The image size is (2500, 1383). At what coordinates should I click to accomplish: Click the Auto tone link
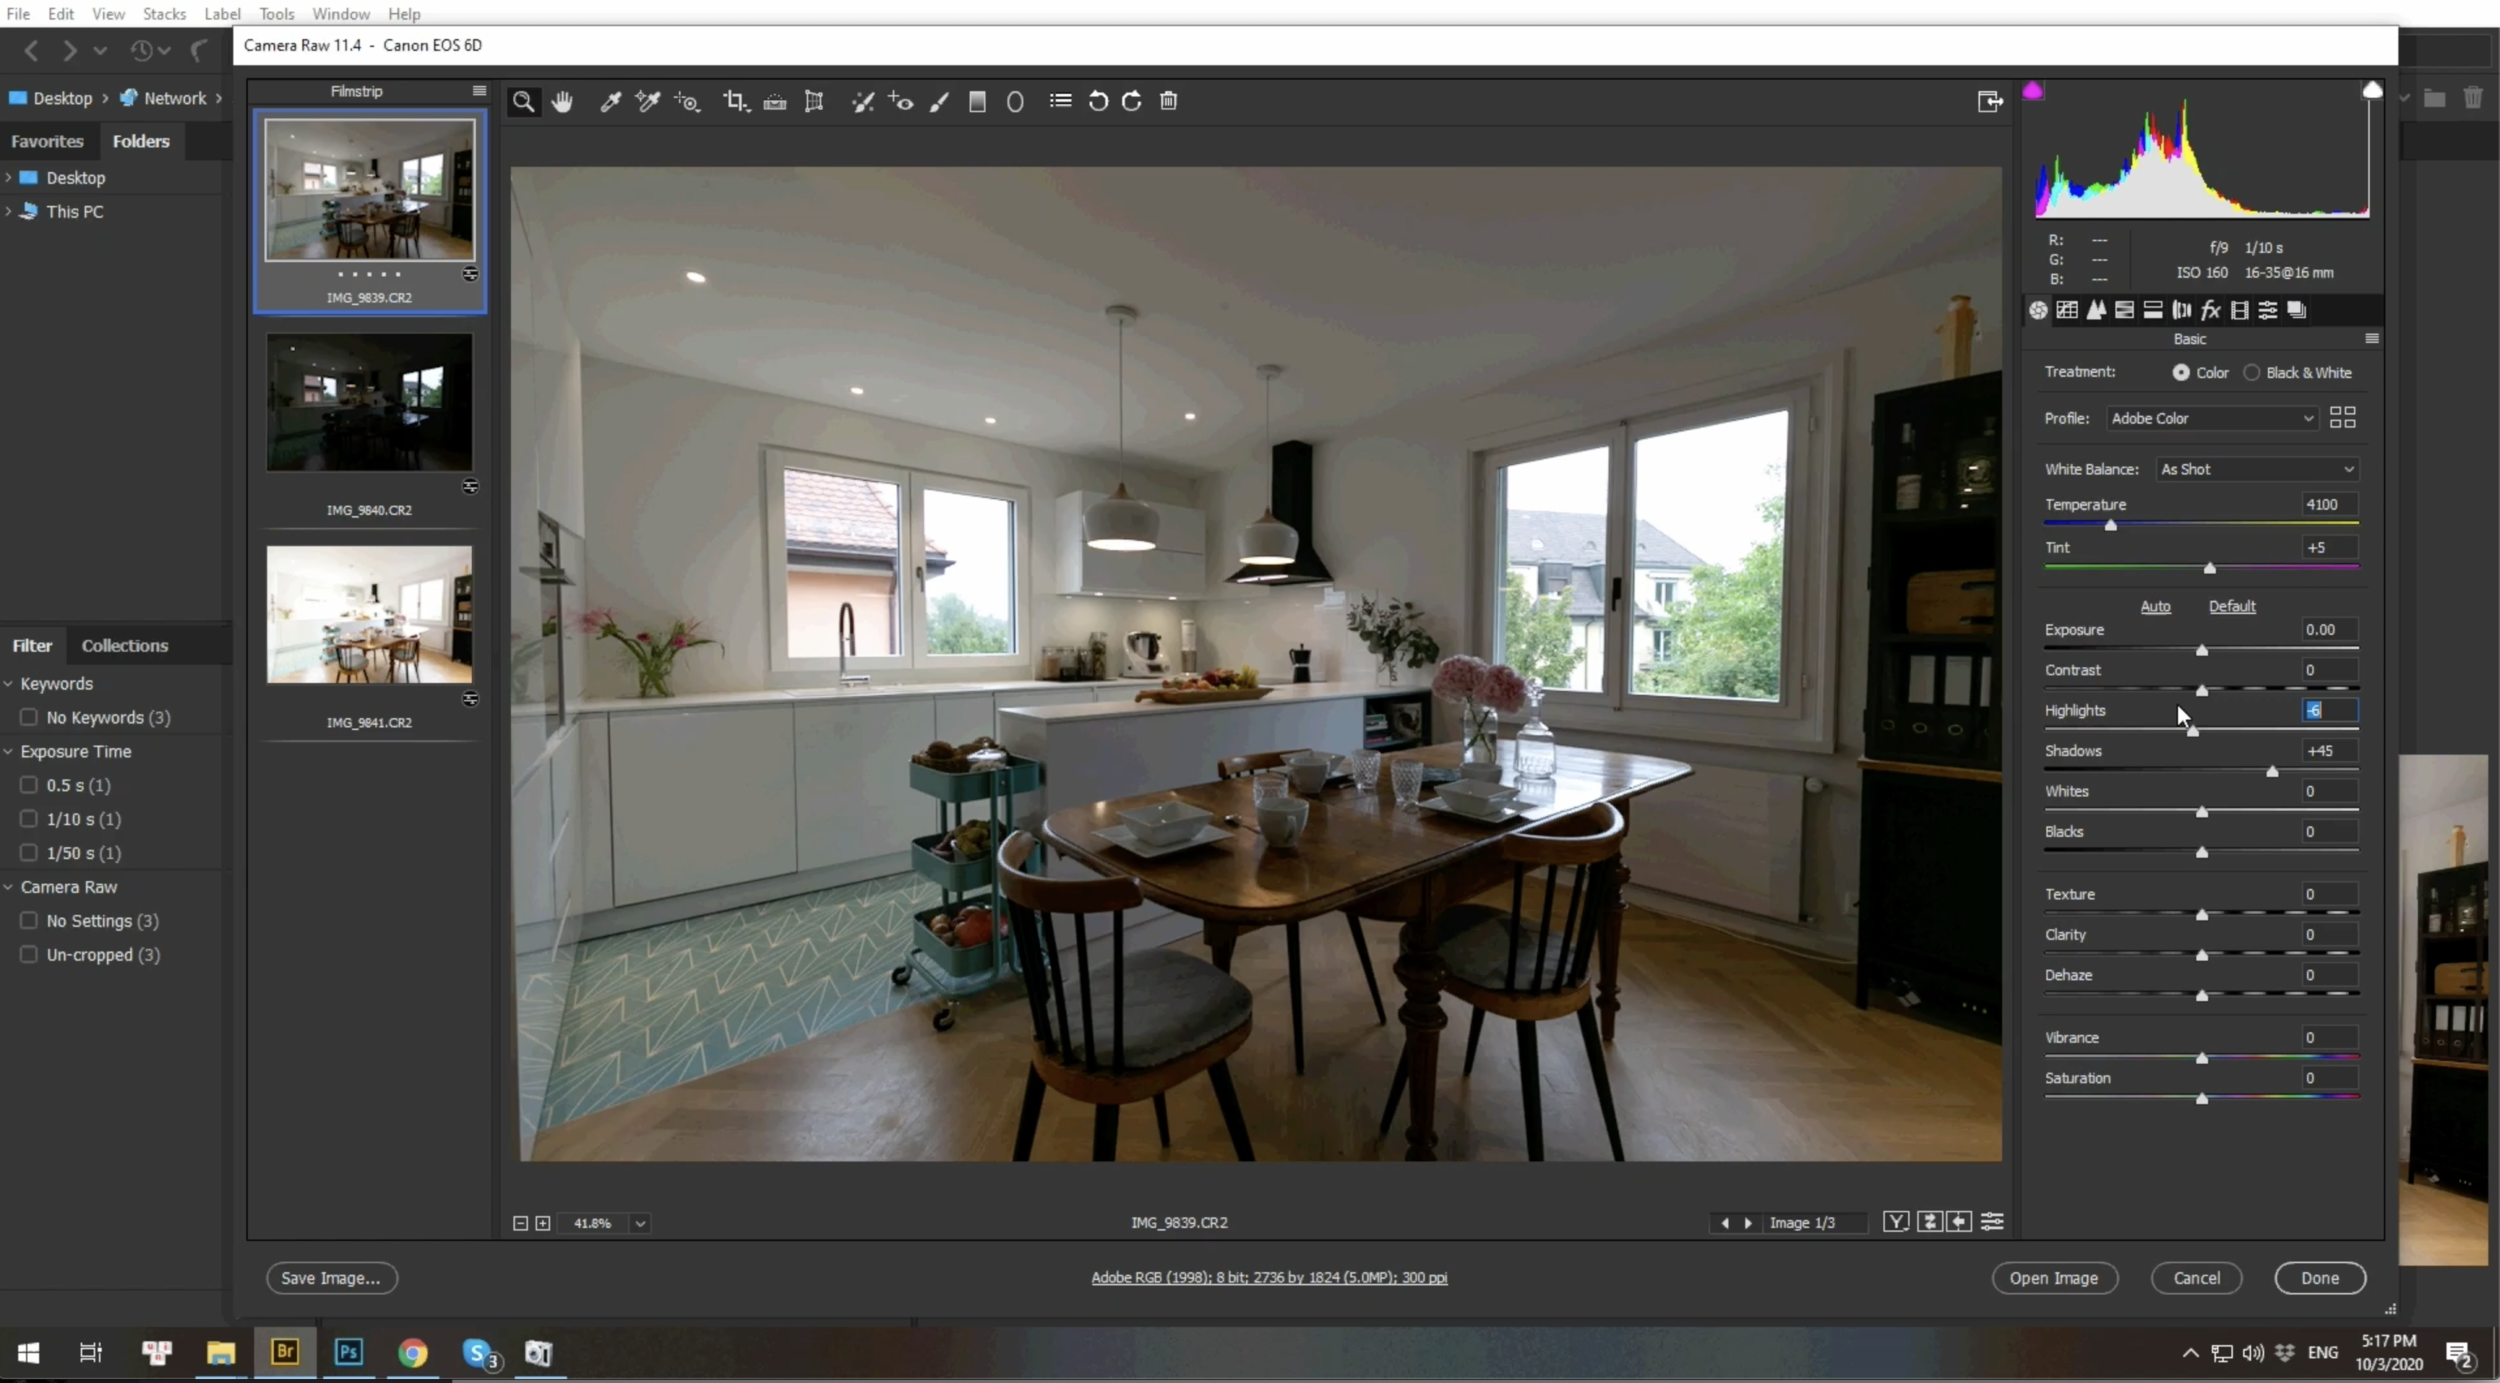(x=2155, y=606)
